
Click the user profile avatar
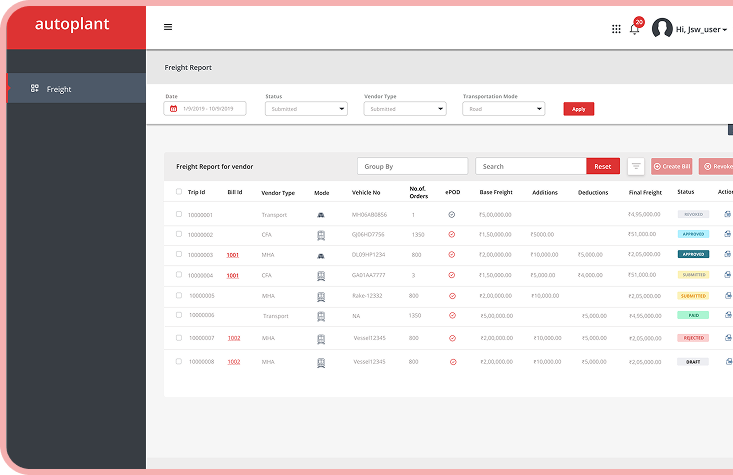(x=662, y=29)
